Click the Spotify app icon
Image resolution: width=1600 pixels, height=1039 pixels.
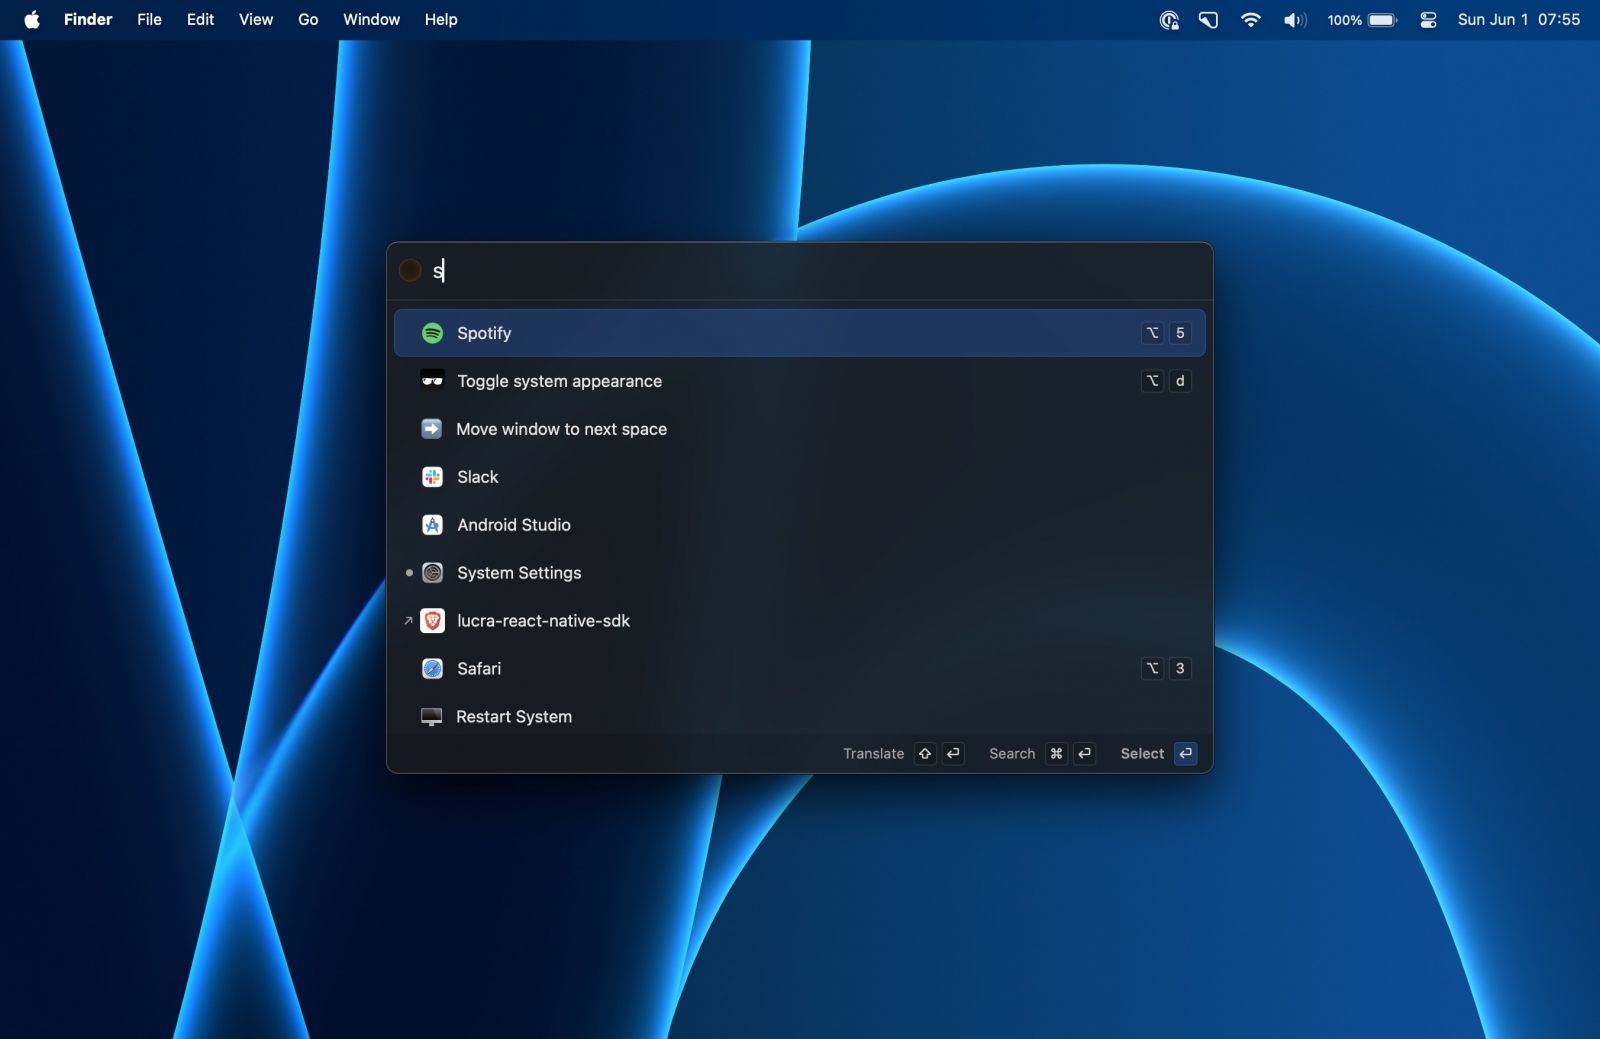point(432,333)
